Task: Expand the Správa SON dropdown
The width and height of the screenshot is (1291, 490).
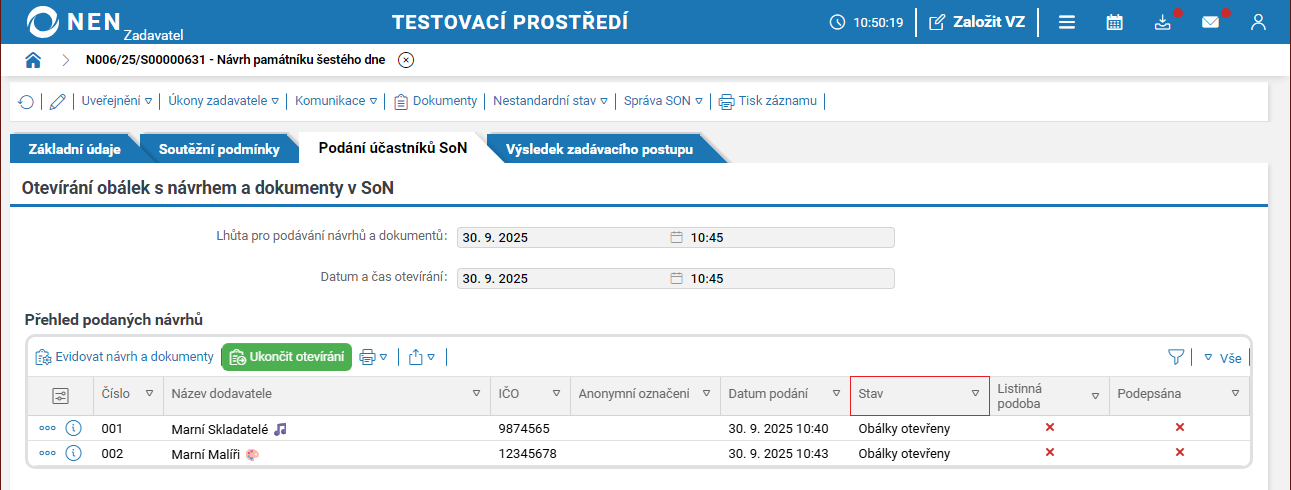Action: [664, 101]
